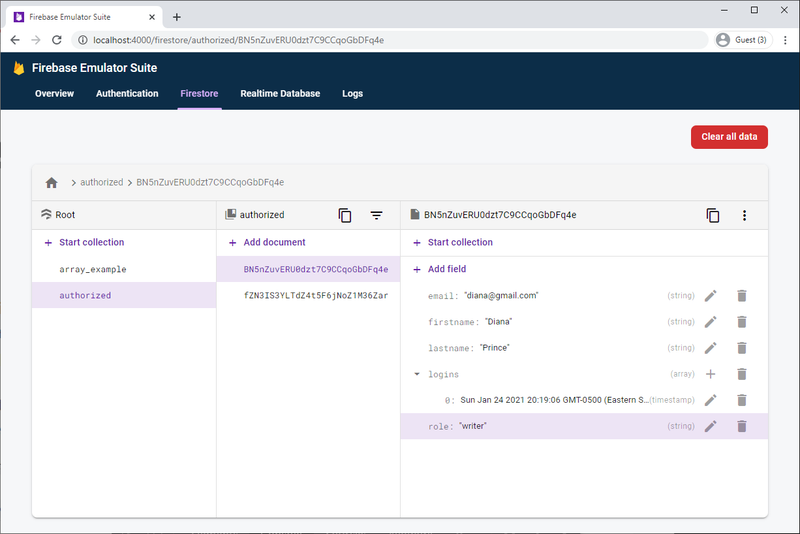Open the Realtime Database tab

pyautogui.click(x=280, y=94)
